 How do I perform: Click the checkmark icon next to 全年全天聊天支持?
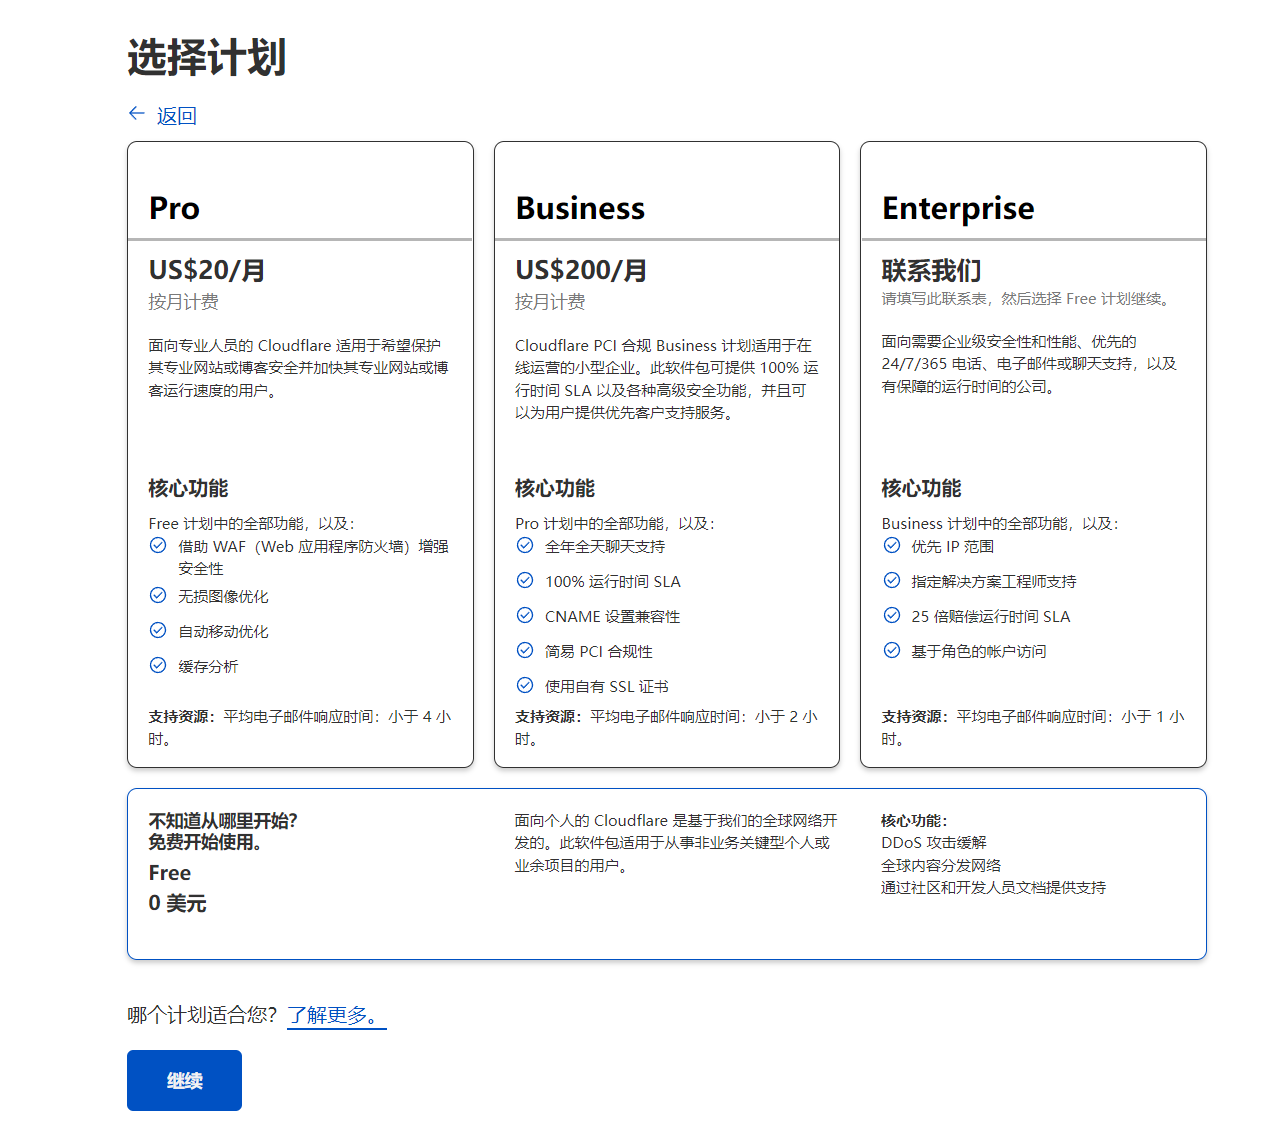[x=525, y=545]
